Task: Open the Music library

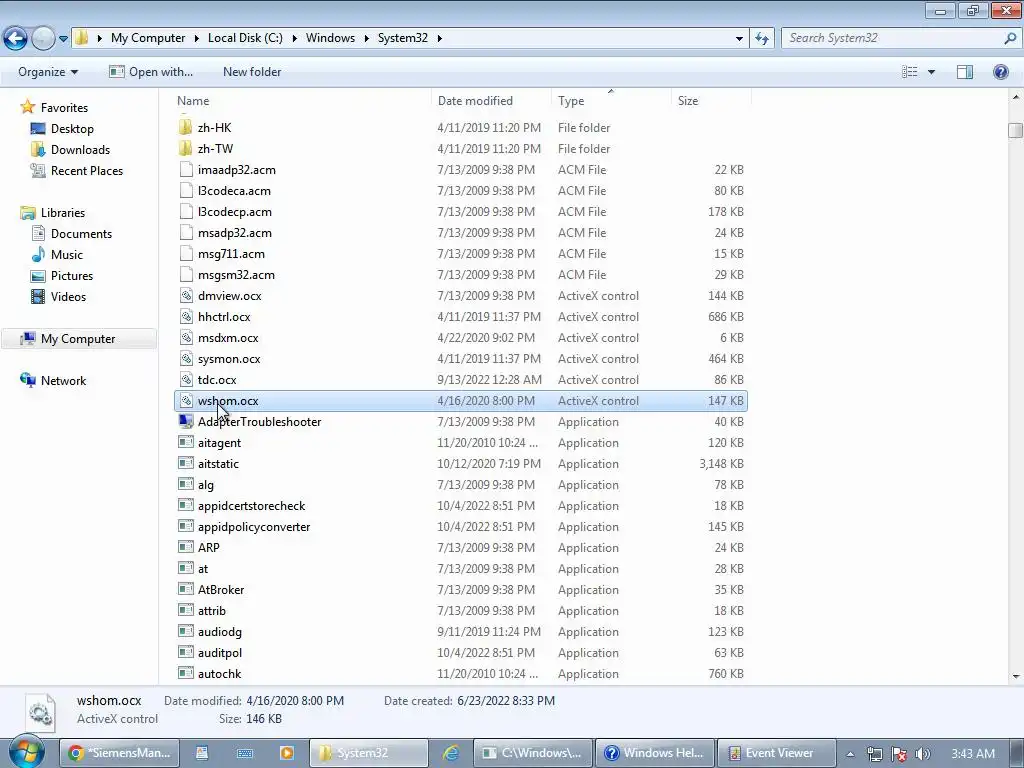Action: (67, 255)
